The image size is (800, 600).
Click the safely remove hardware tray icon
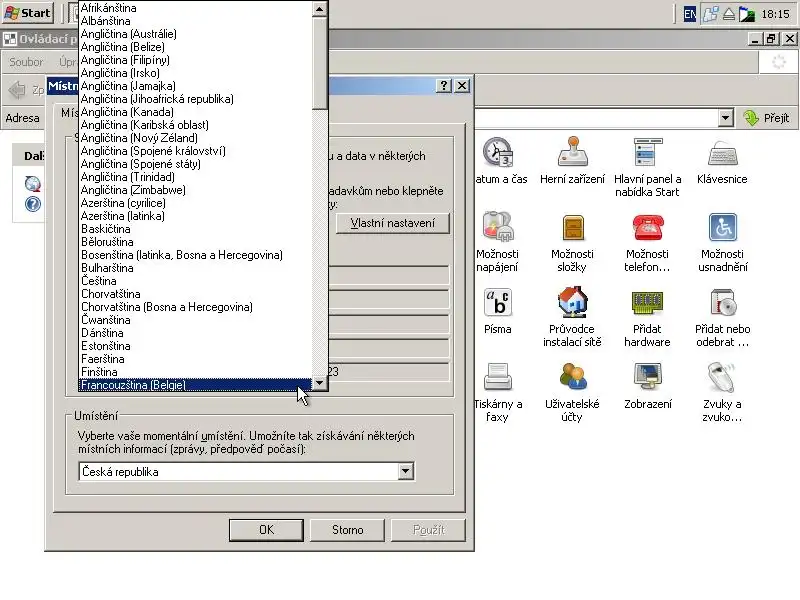coord(729,14)
